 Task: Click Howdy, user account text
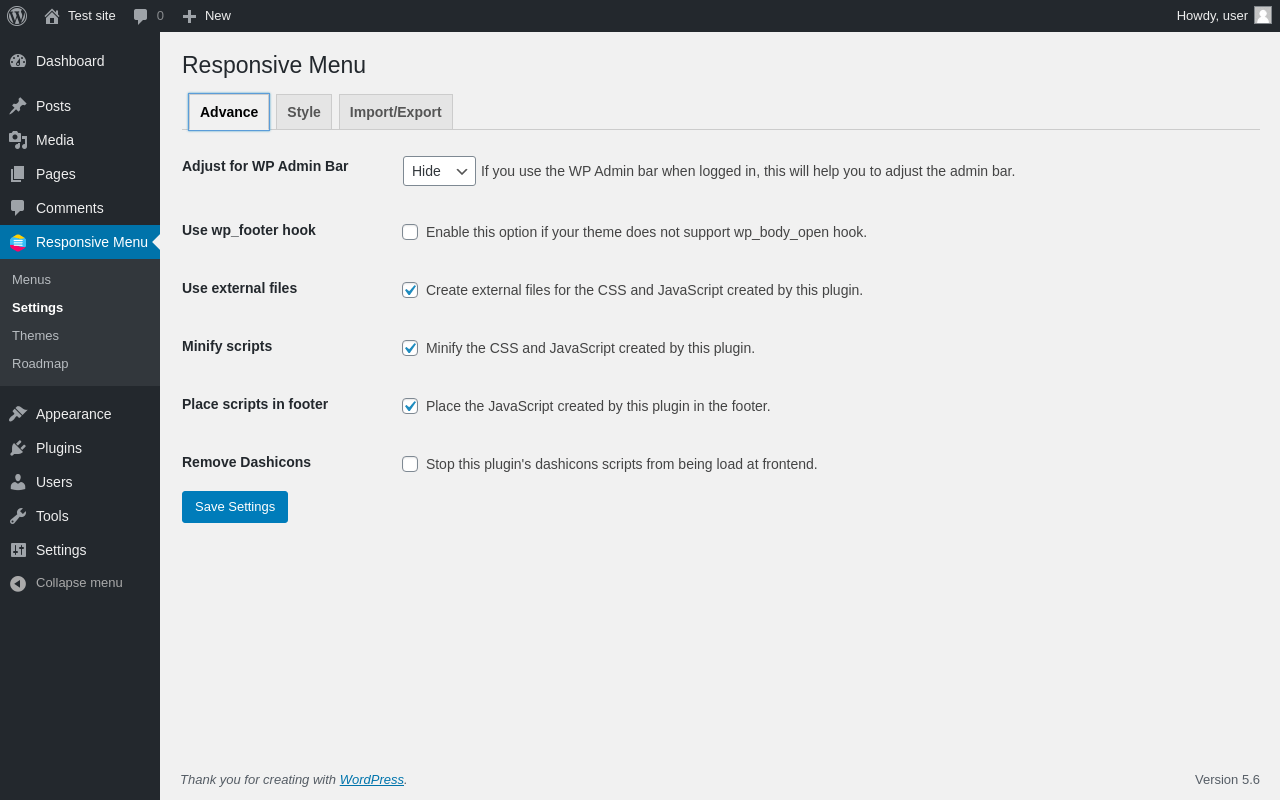pyautogui.click(x=1212, y=16)
